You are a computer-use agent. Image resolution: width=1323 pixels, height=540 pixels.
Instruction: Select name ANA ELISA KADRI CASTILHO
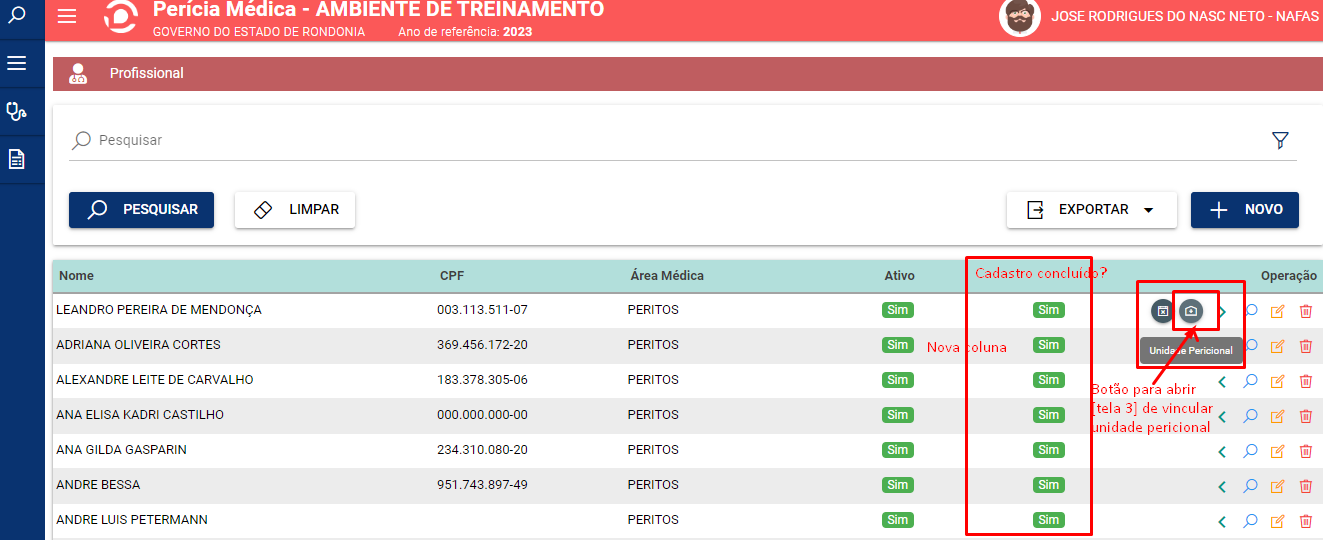click(x=140, y=415)
